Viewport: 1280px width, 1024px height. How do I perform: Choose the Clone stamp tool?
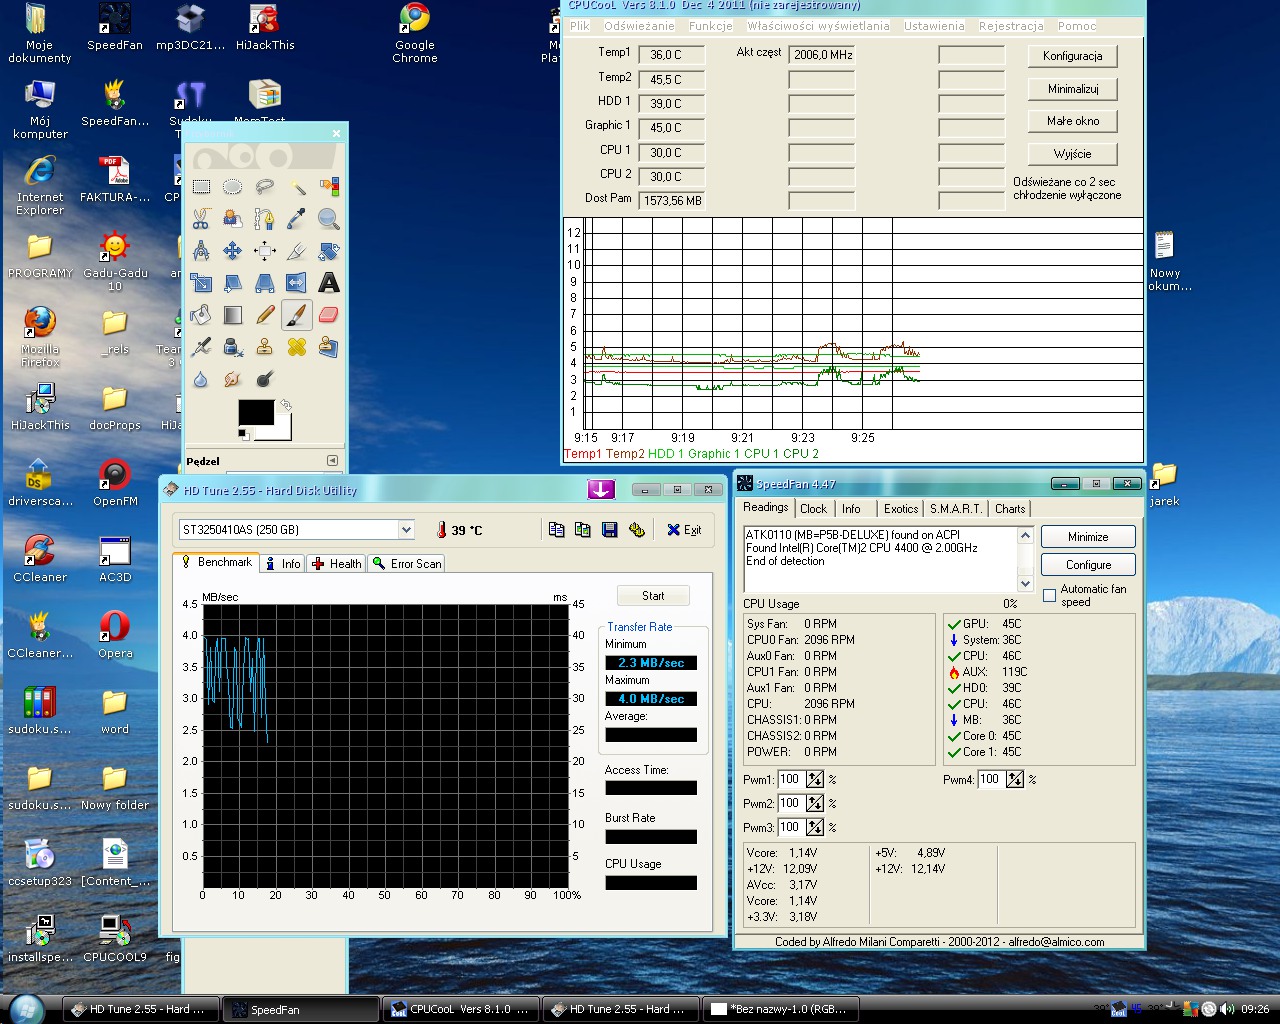point(265,347)
